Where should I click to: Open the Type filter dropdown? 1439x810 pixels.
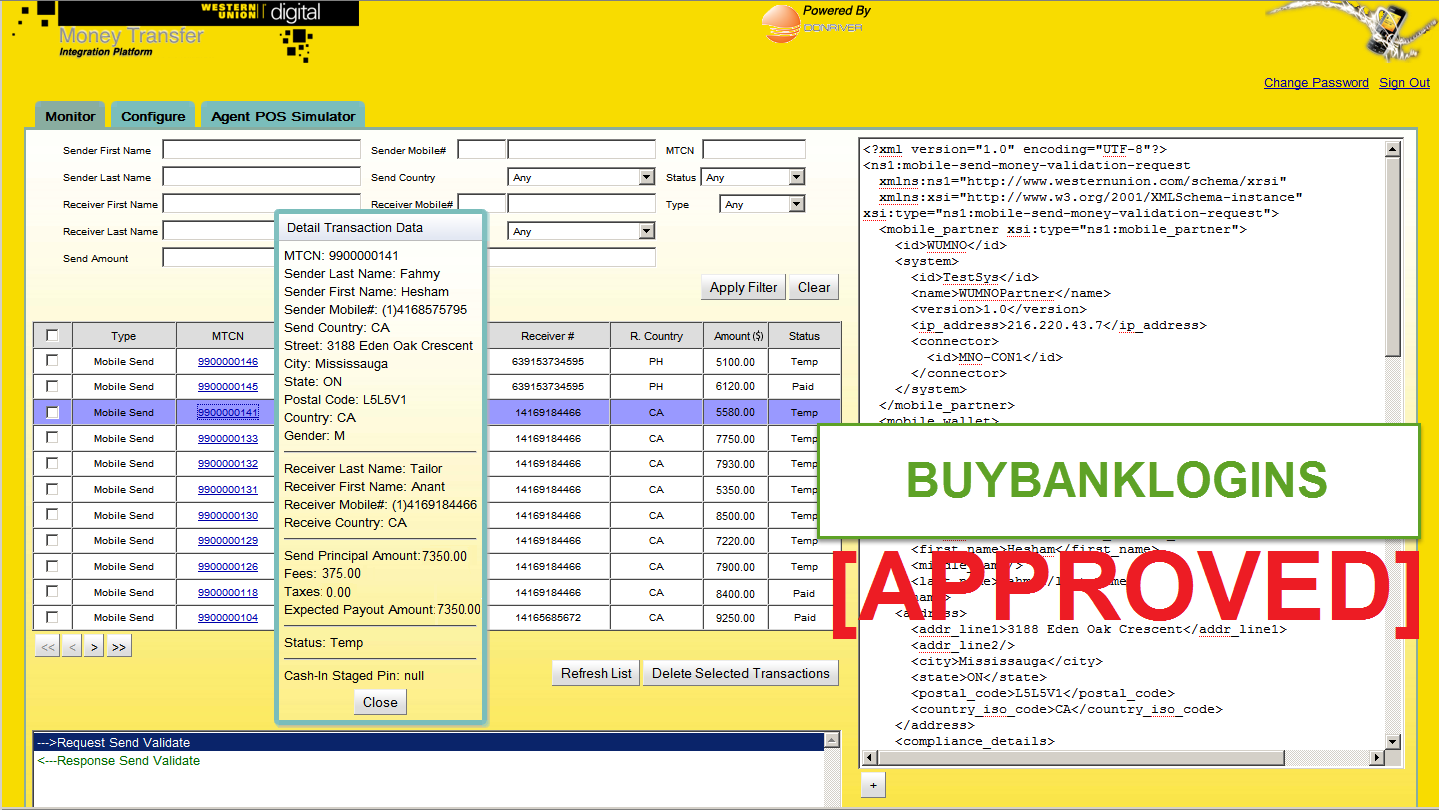click(x=762, y=204)
